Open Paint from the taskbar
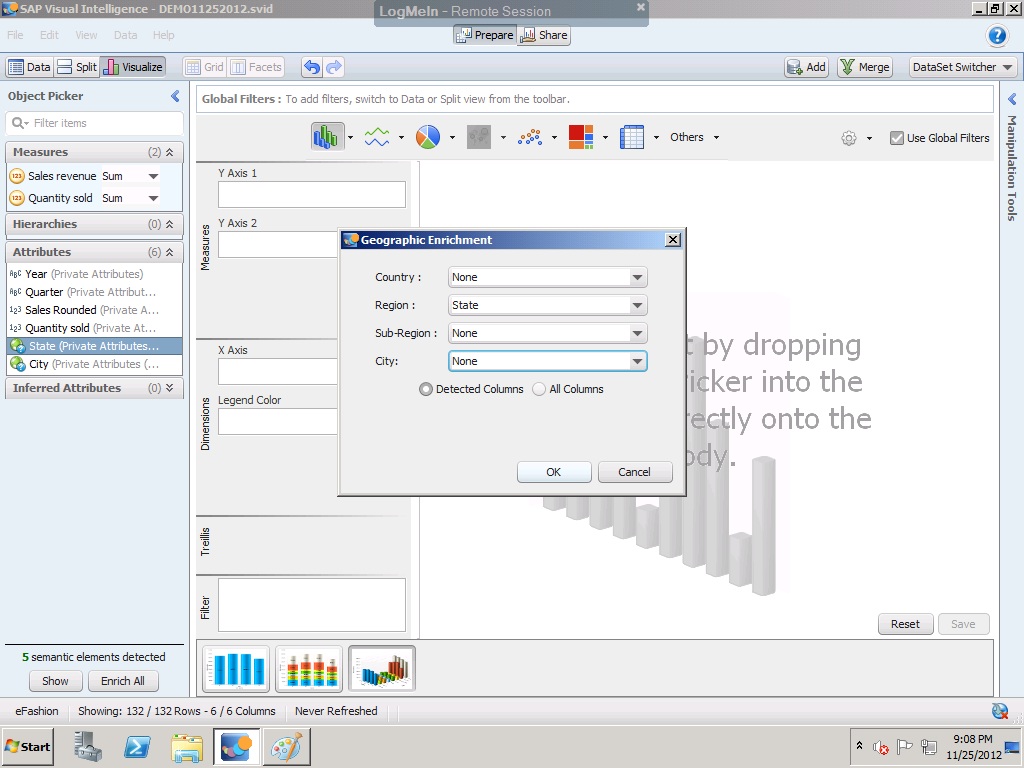Viewport: 1024px width, 768px height. click(x=286, y=747)
